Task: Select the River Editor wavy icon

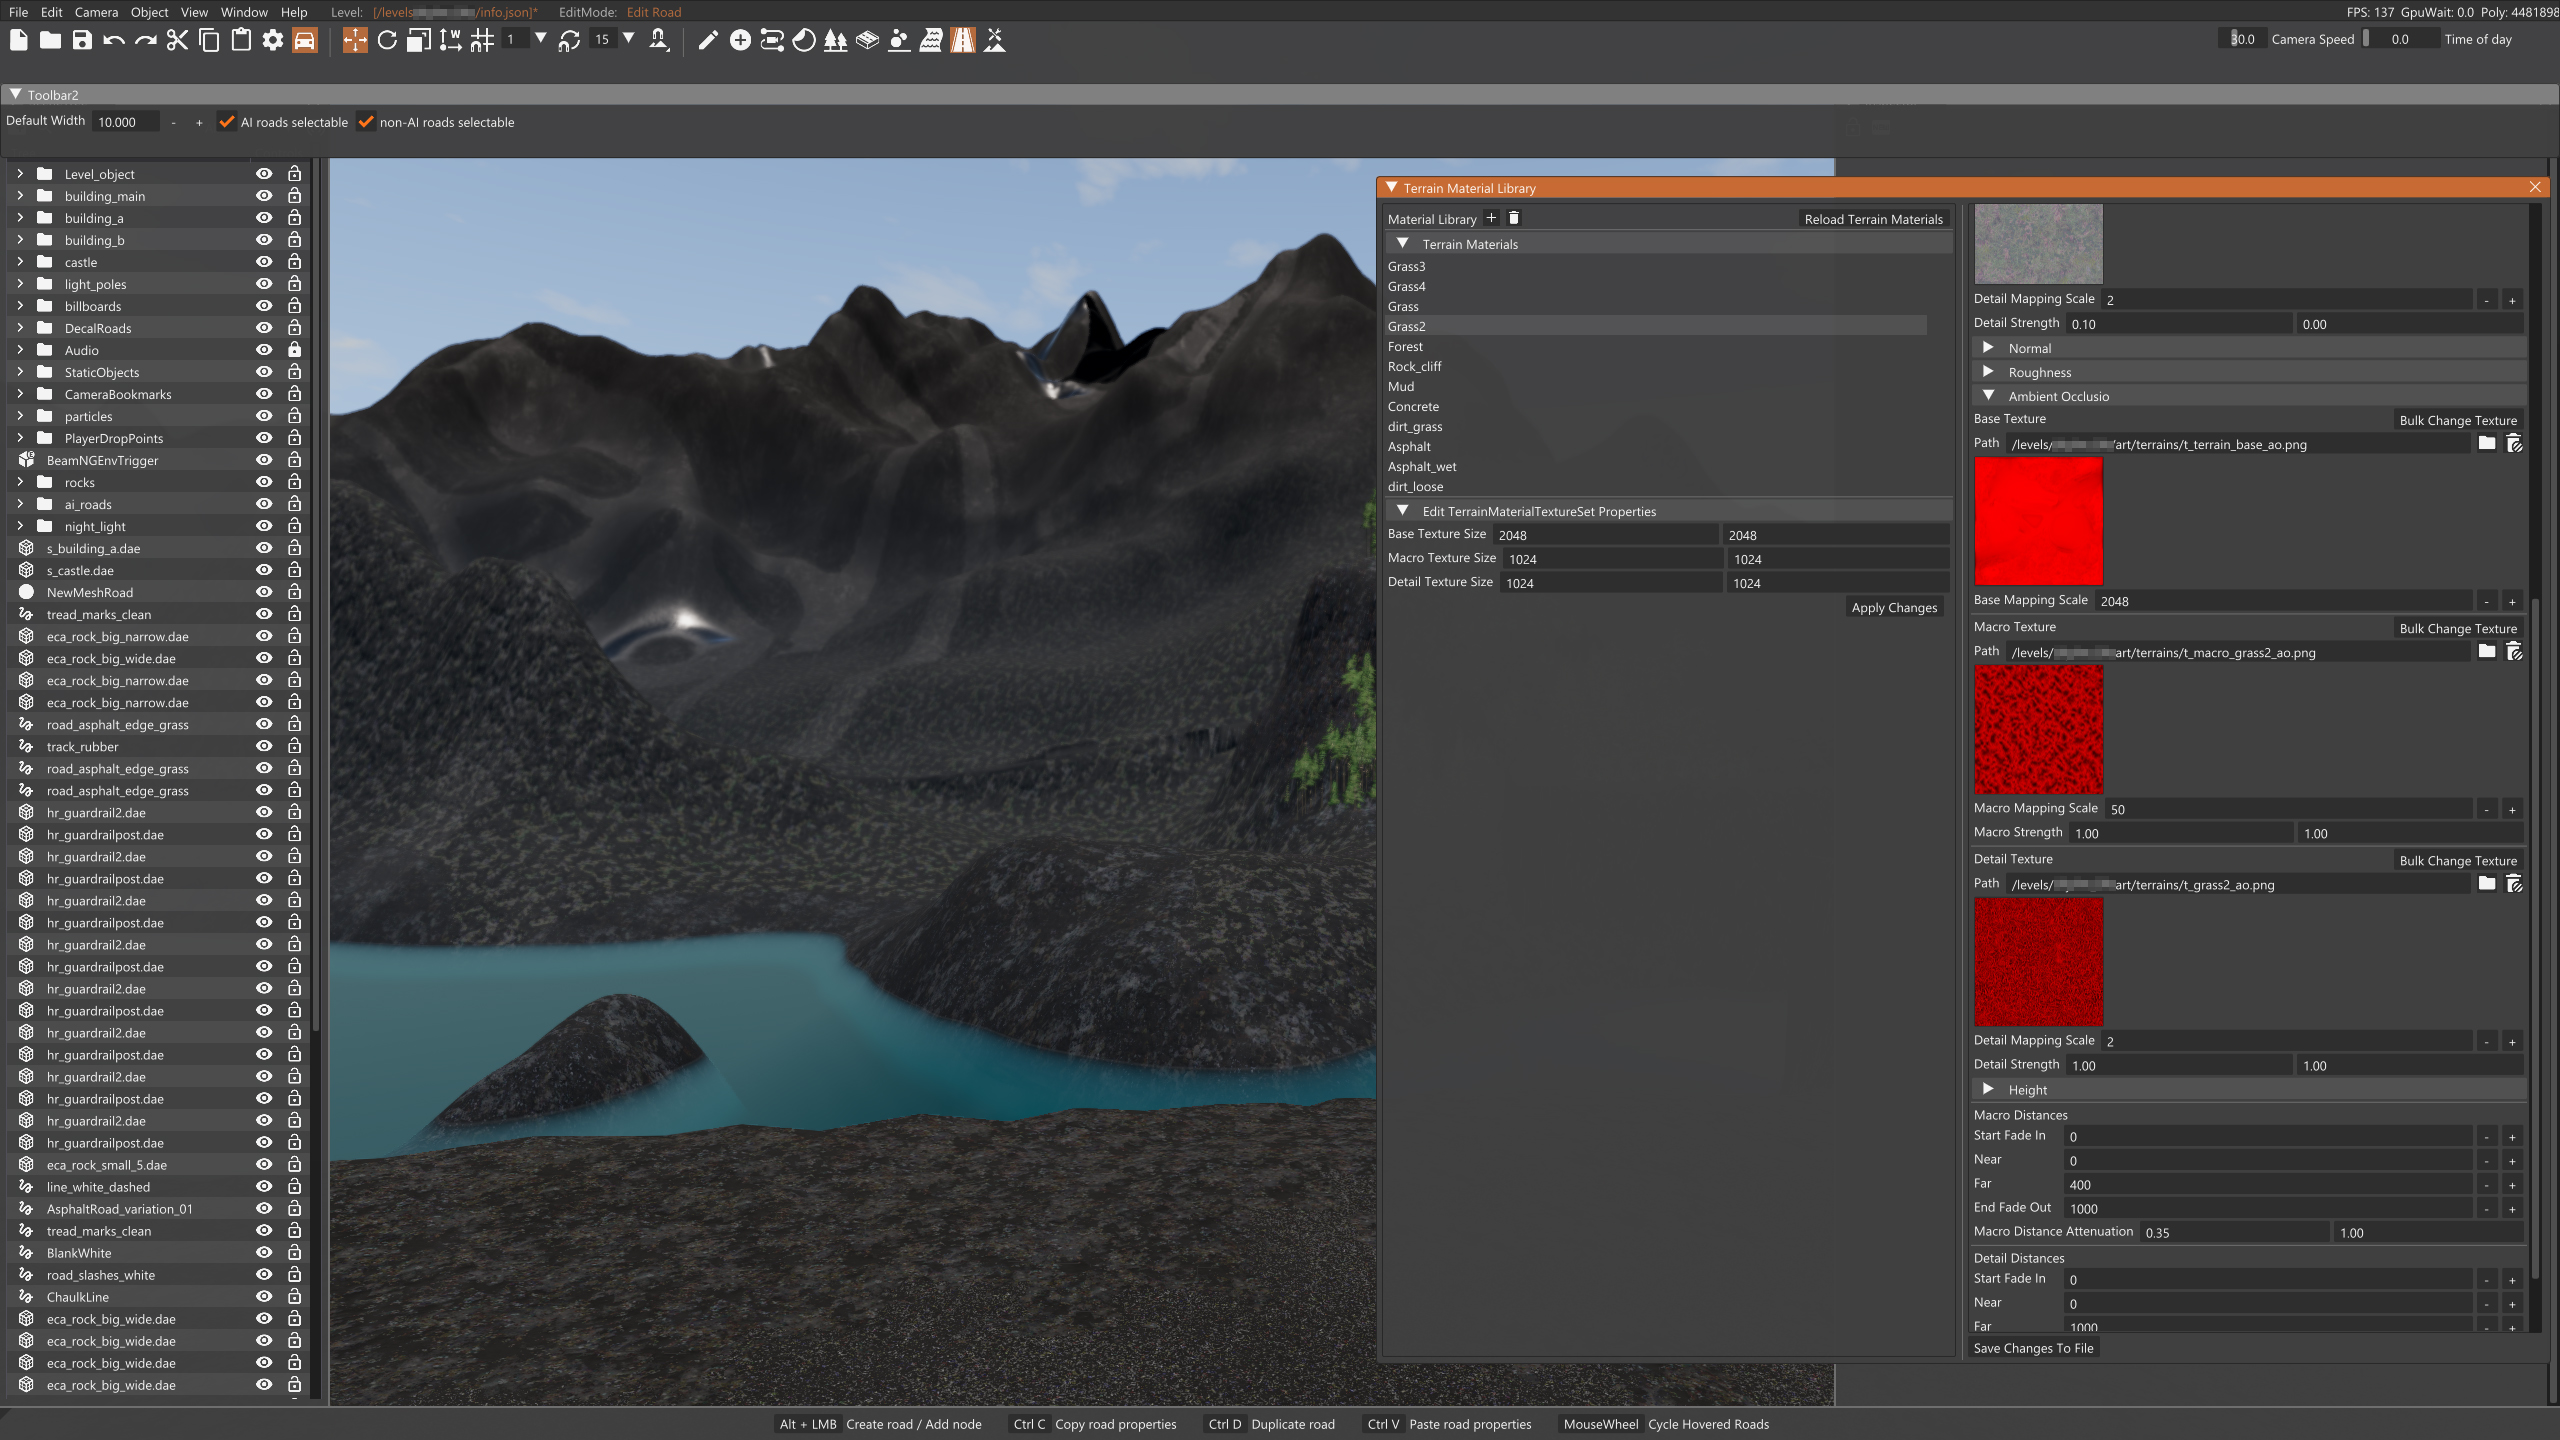Action: pyautogui.click(x=931, y=40)
